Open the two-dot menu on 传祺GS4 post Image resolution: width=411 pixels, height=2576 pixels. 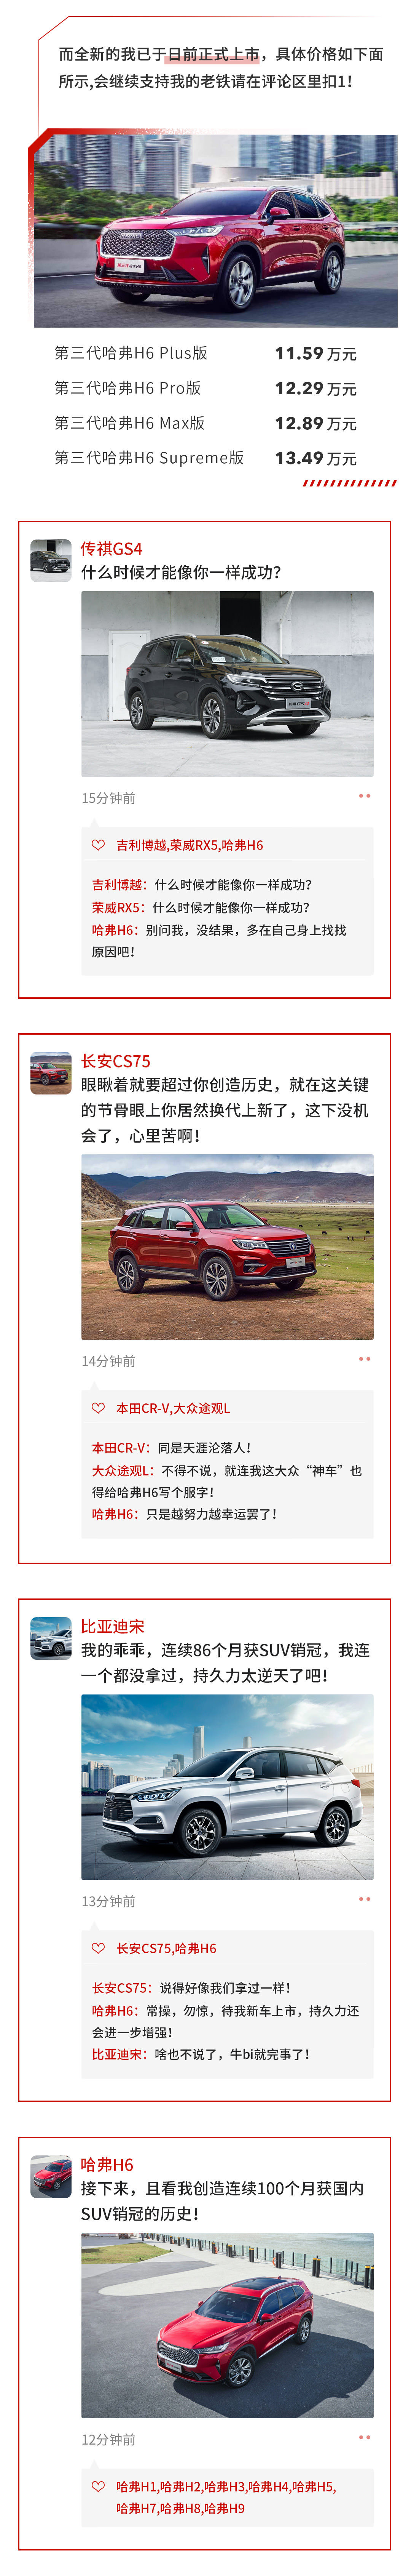click(364, 796)
